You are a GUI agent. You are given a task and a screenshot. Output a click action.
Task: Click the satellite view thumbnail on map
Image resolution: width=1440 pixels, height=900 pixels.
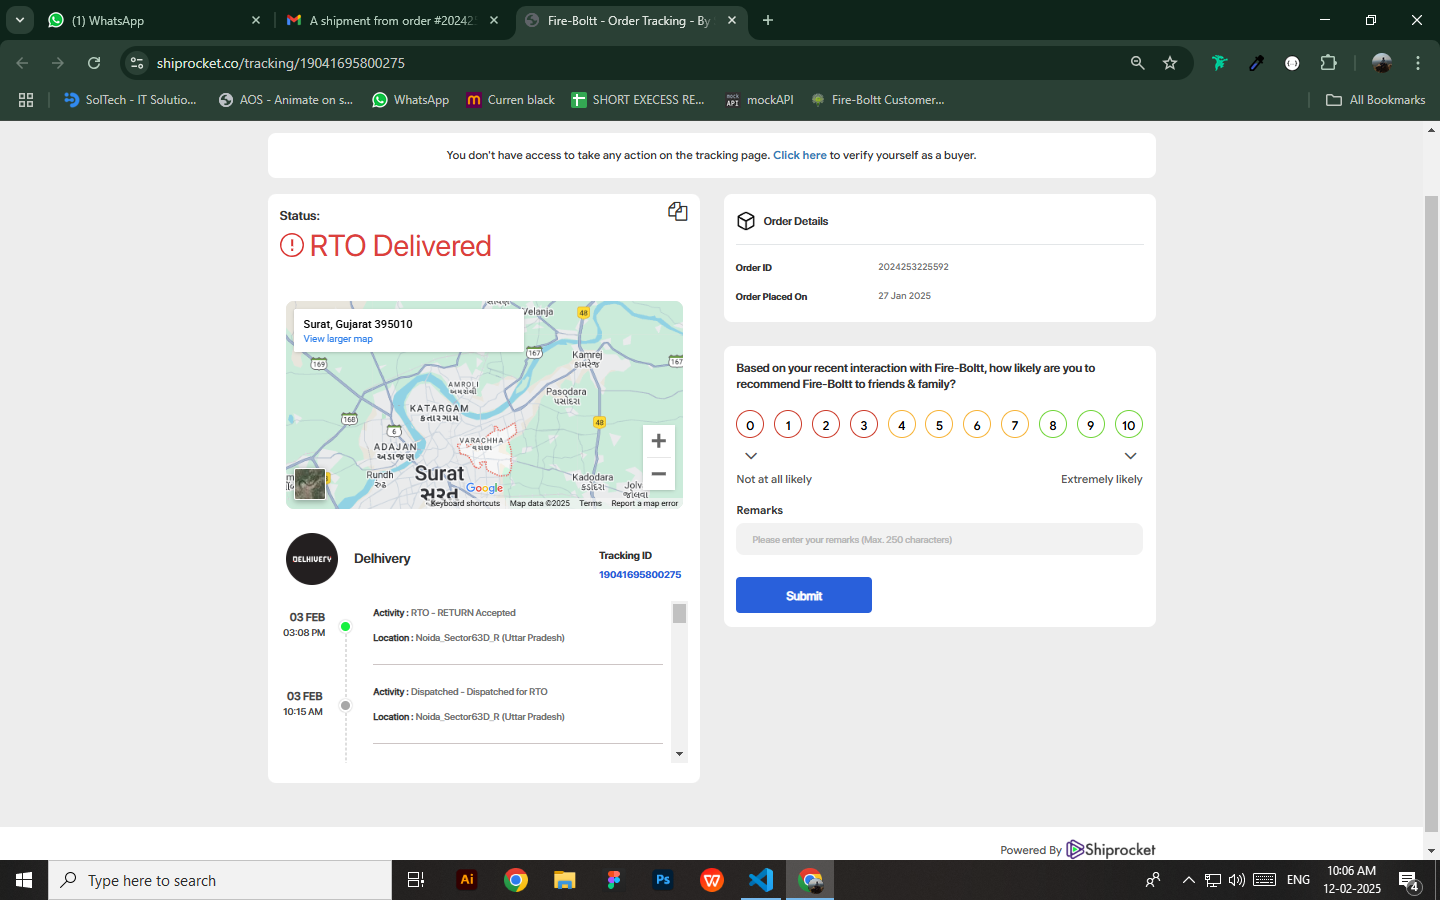click(x=310, y=484)
